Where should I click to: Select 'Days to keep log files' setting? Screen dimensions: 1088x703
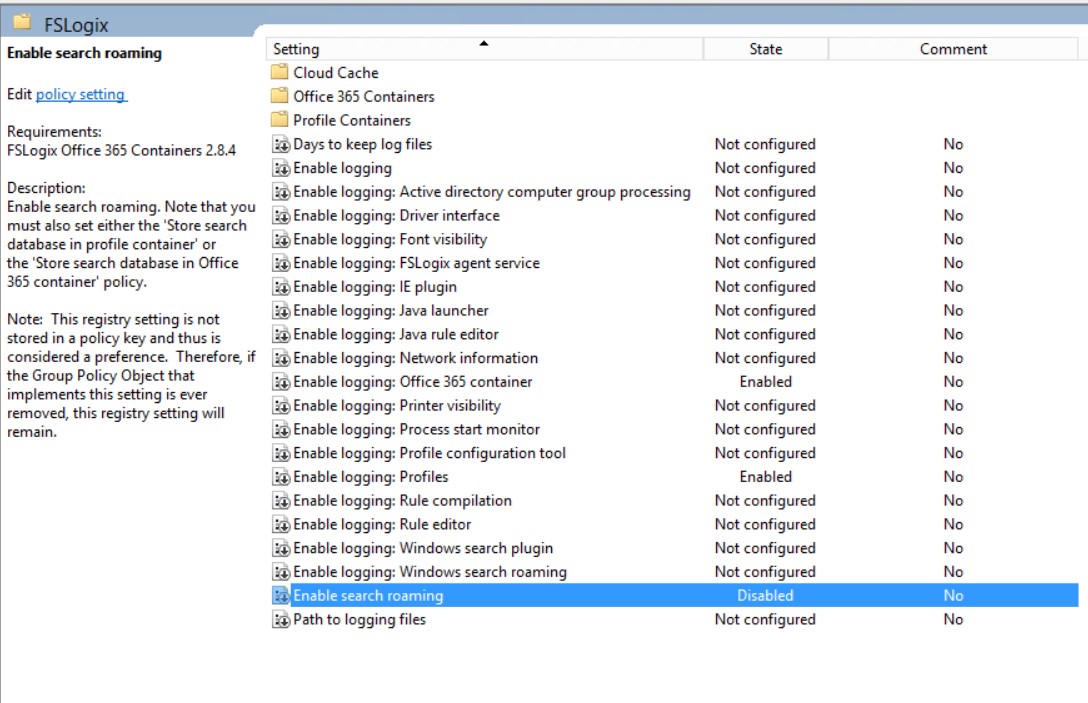click(362, 144)
